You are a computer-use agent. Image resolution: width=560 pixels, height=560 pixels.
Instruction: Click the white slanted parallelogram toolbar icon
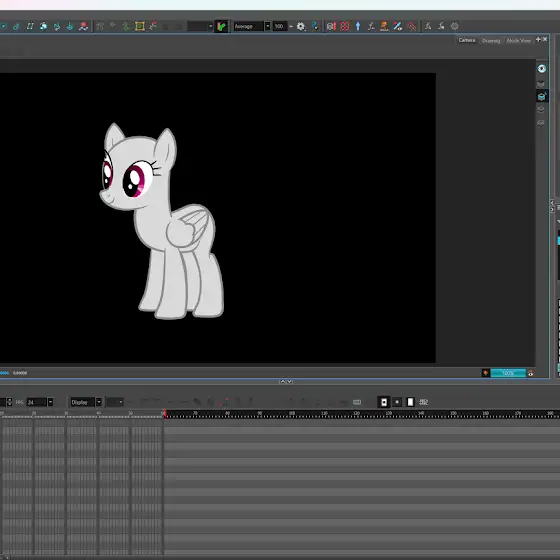(x=30, y=26)
